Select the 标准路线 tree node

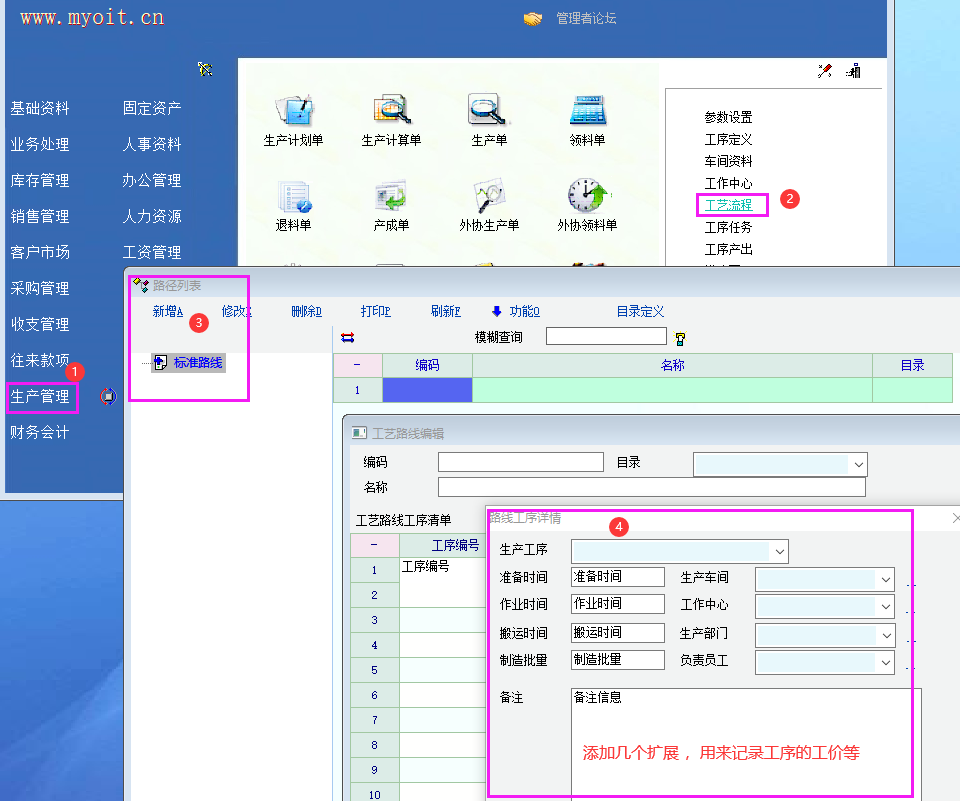(x=197, y=363)
